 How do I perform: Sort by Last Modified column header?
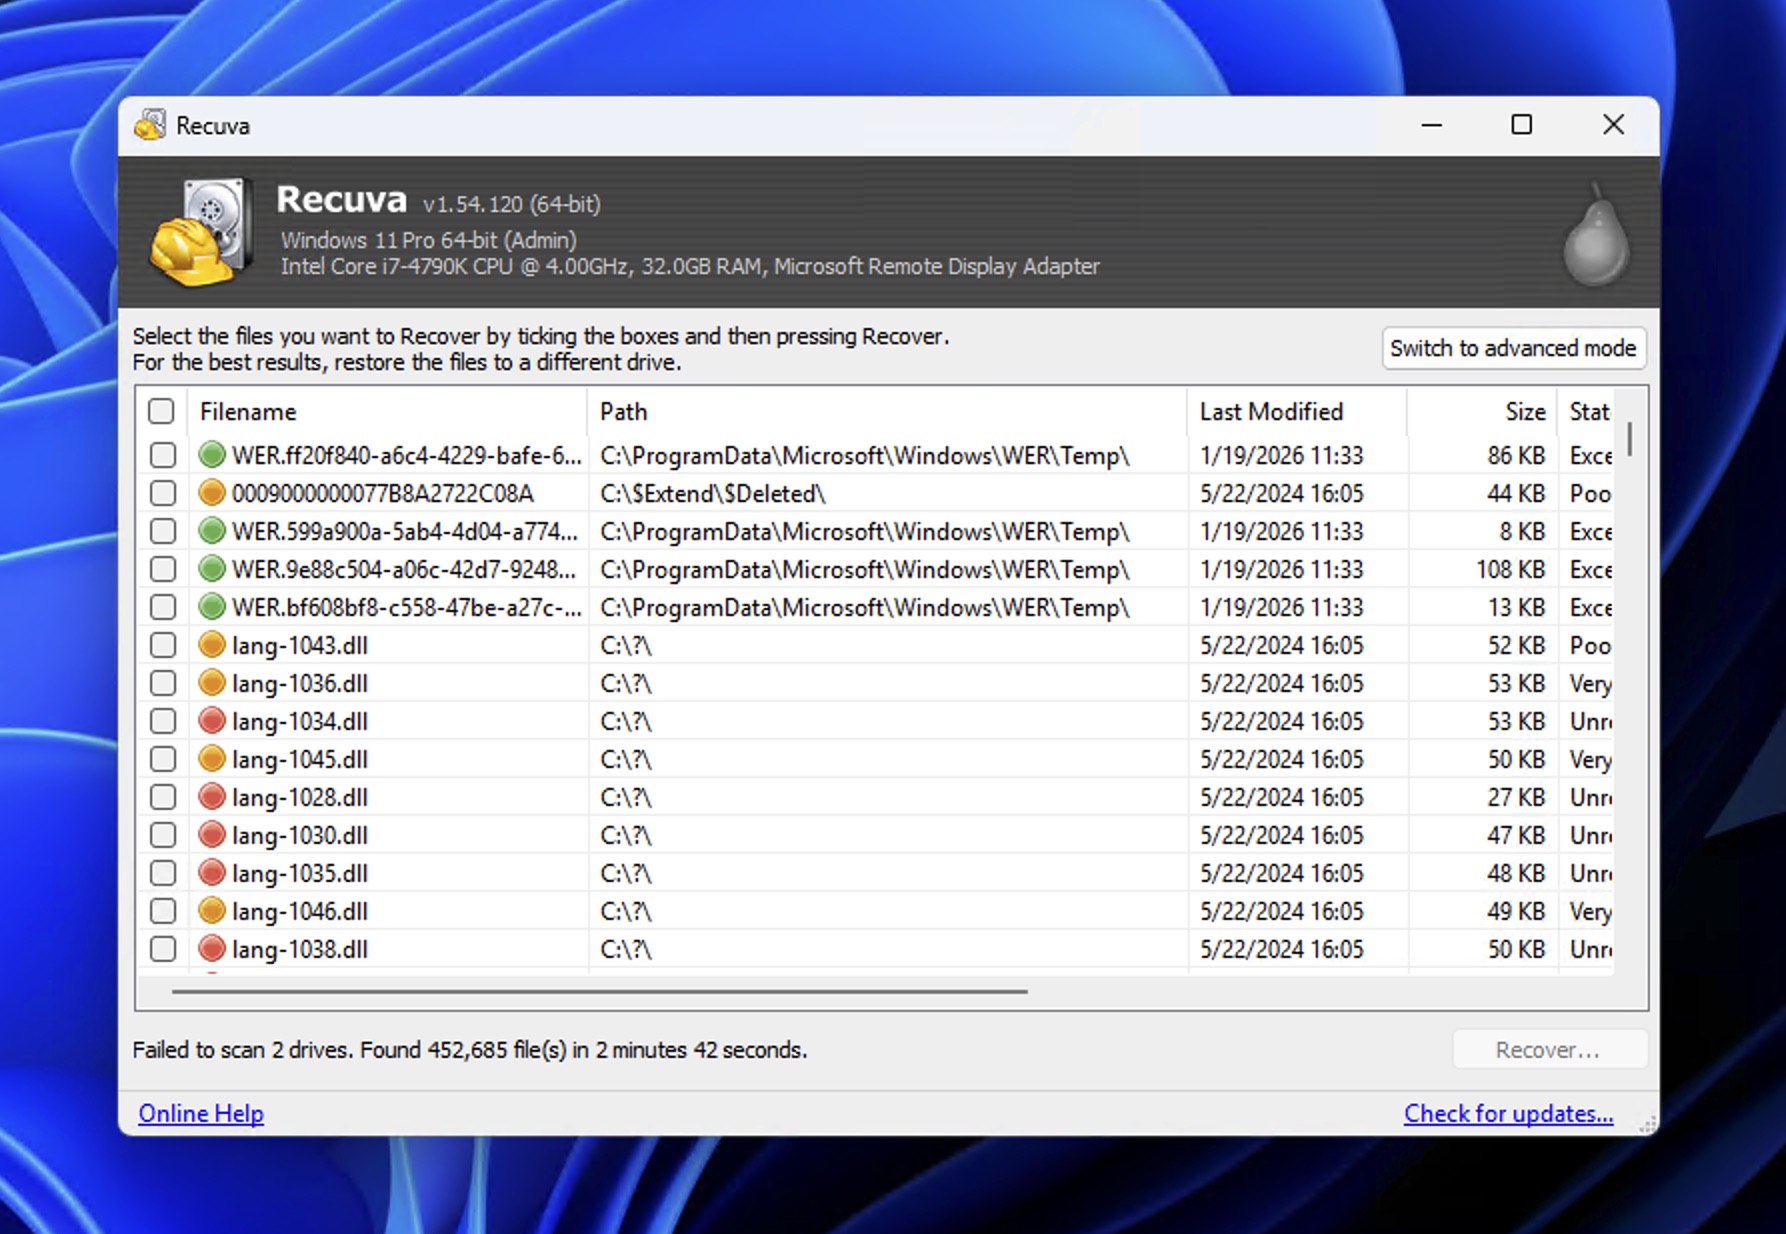click(1298, 411)
